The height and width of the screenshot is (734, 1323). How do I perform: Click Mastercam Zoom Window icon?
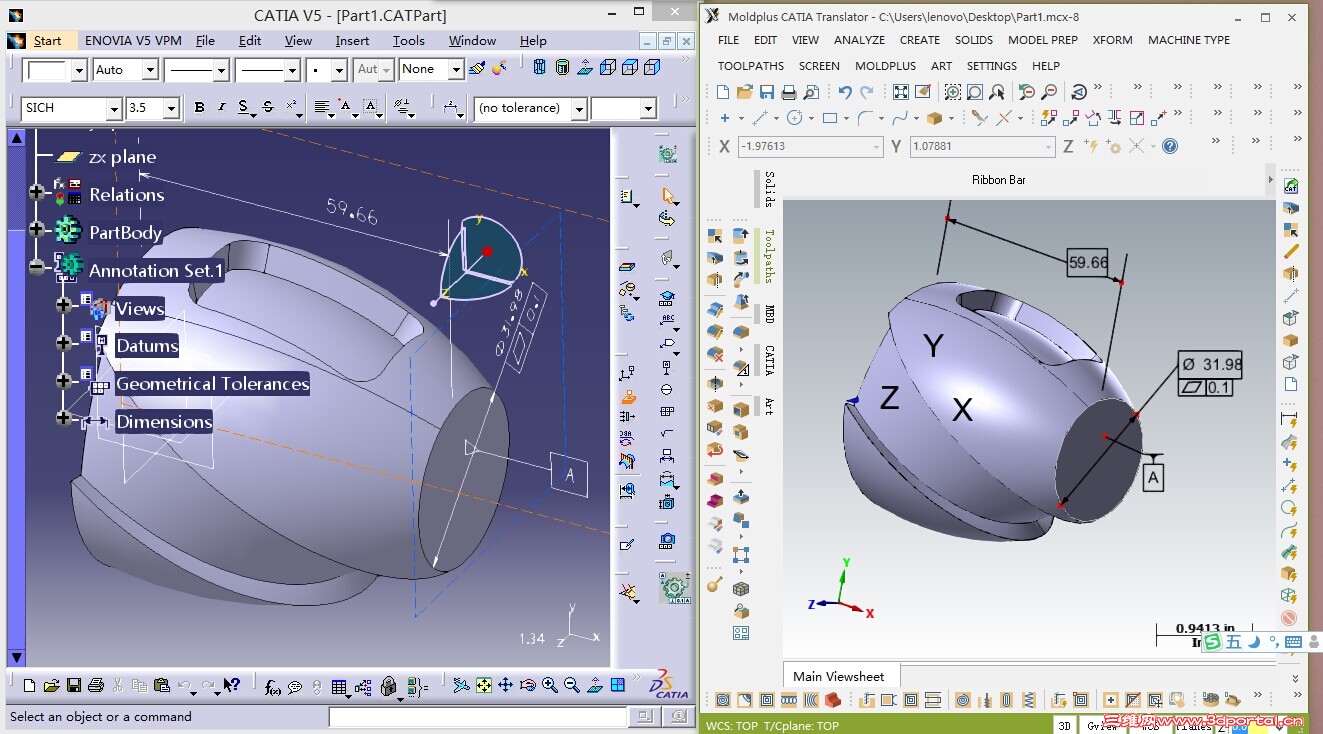pyautogui.click(x=953, y=92)
